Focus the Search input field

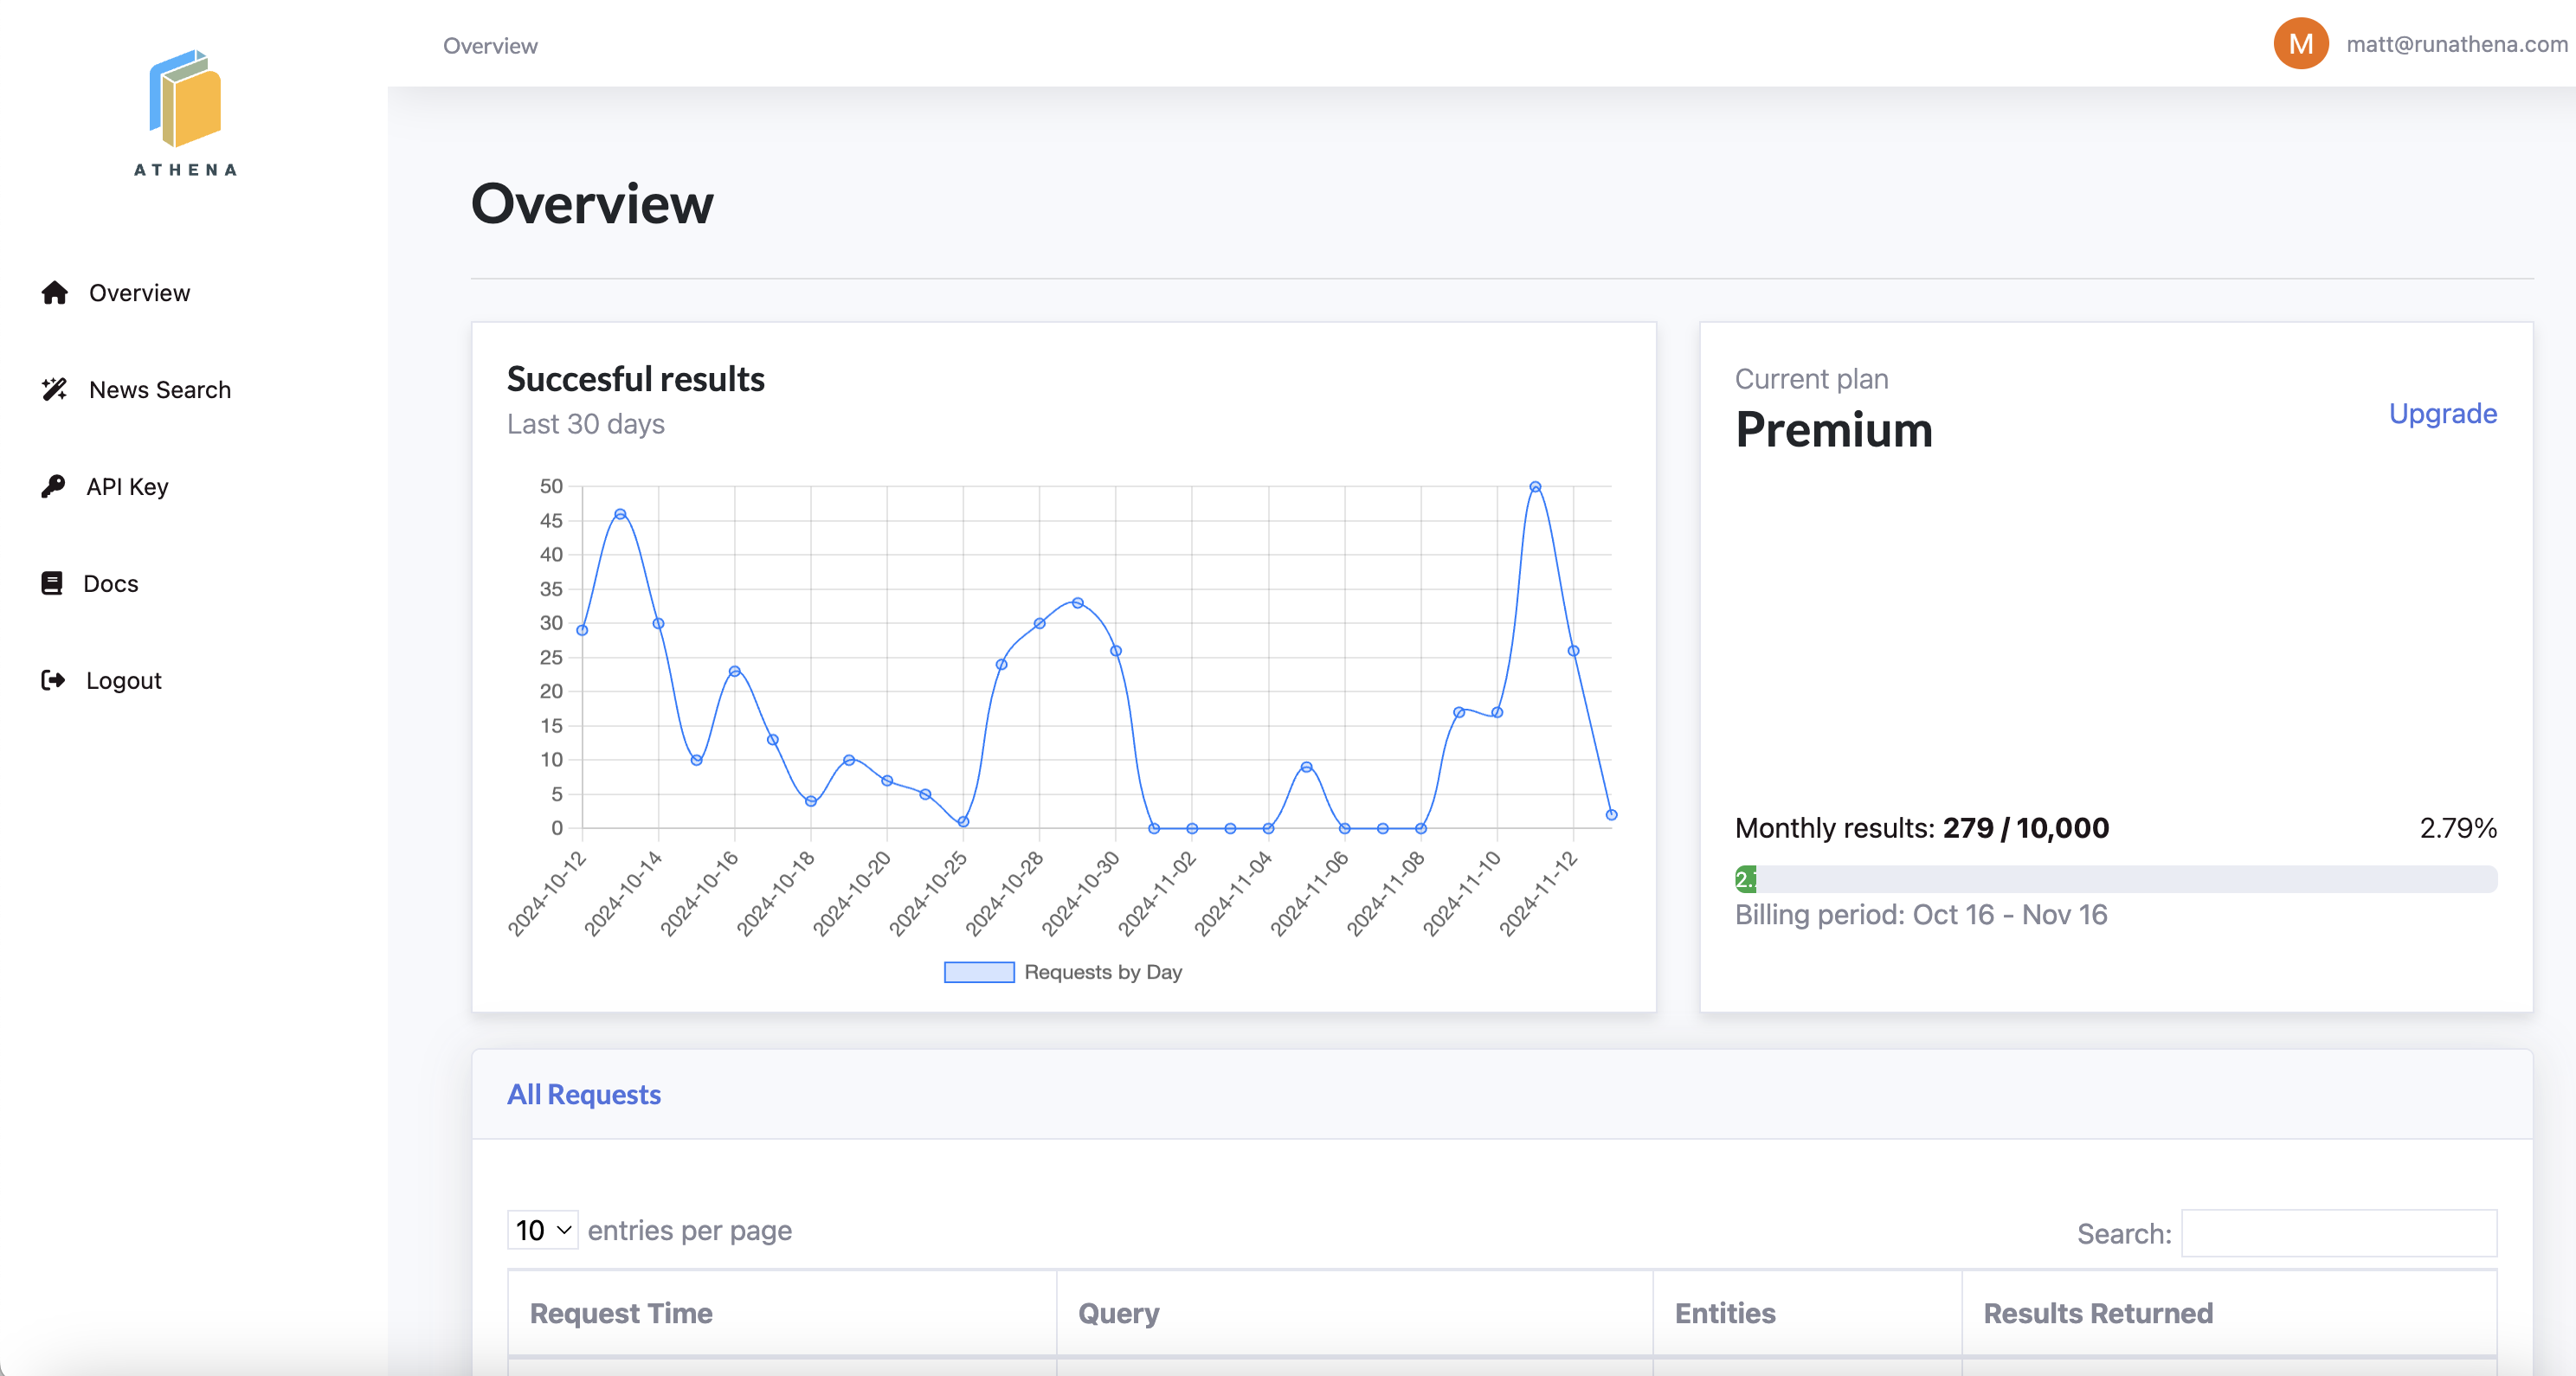[2338, 1233]
